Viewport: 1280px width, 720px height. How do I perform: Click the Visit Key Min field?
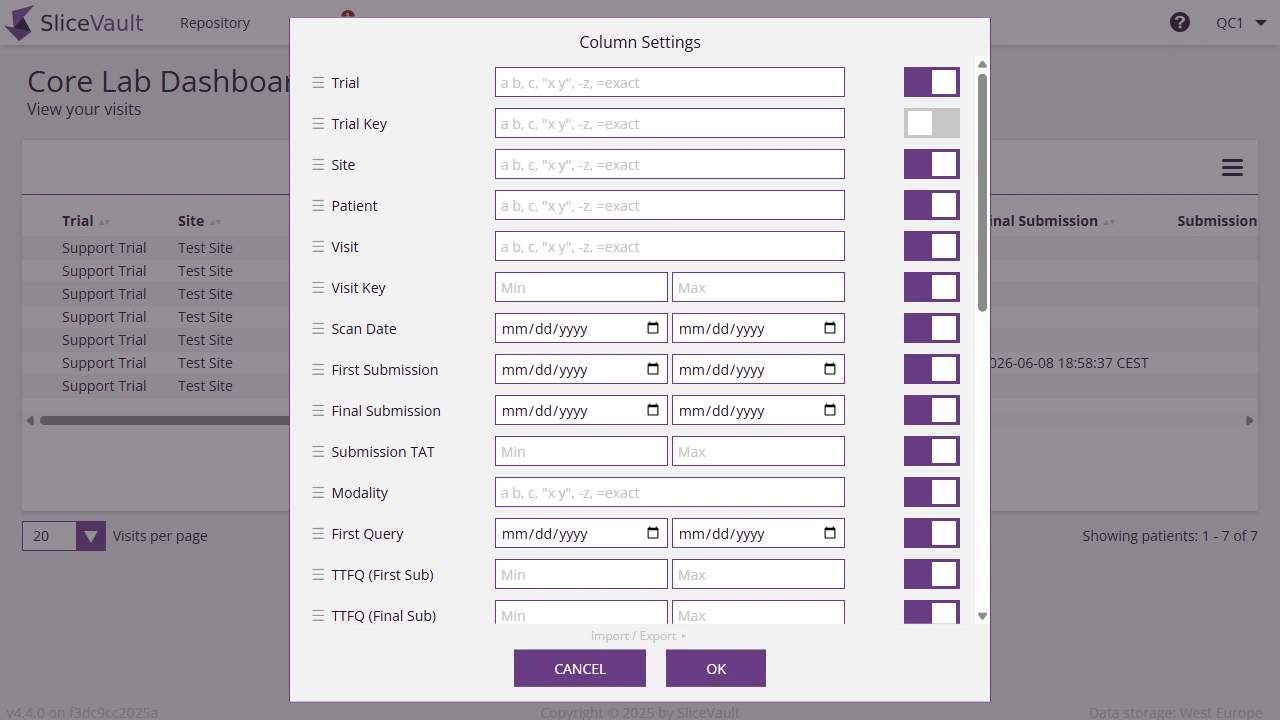tap(581, 287)
